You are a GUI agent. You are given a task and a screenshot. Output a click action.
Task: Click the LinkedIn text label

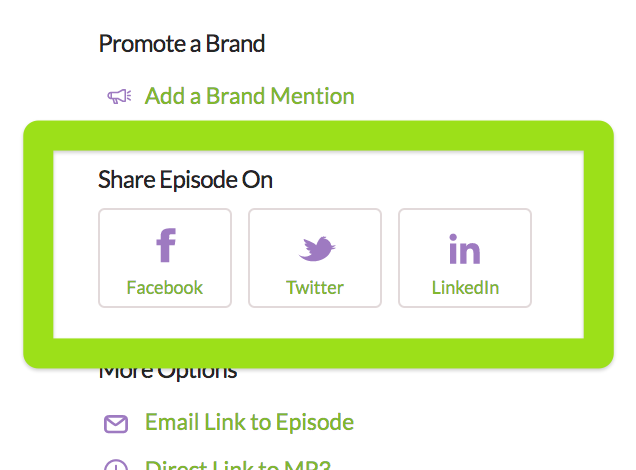(x=465, y=288)
